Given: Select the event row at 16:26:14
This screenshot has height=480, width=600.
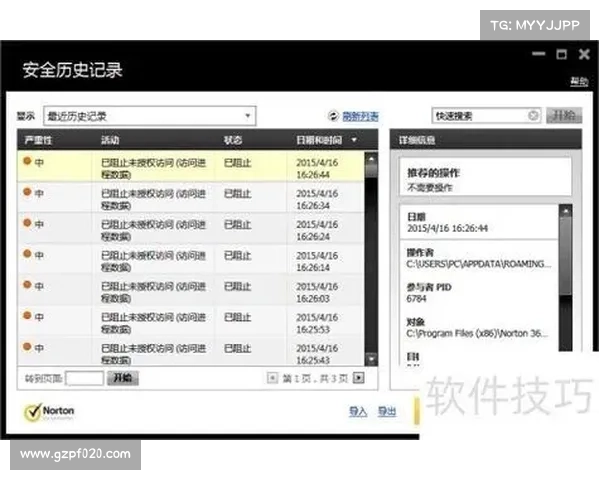Looking at the screenshot, I should click(191, 259).
